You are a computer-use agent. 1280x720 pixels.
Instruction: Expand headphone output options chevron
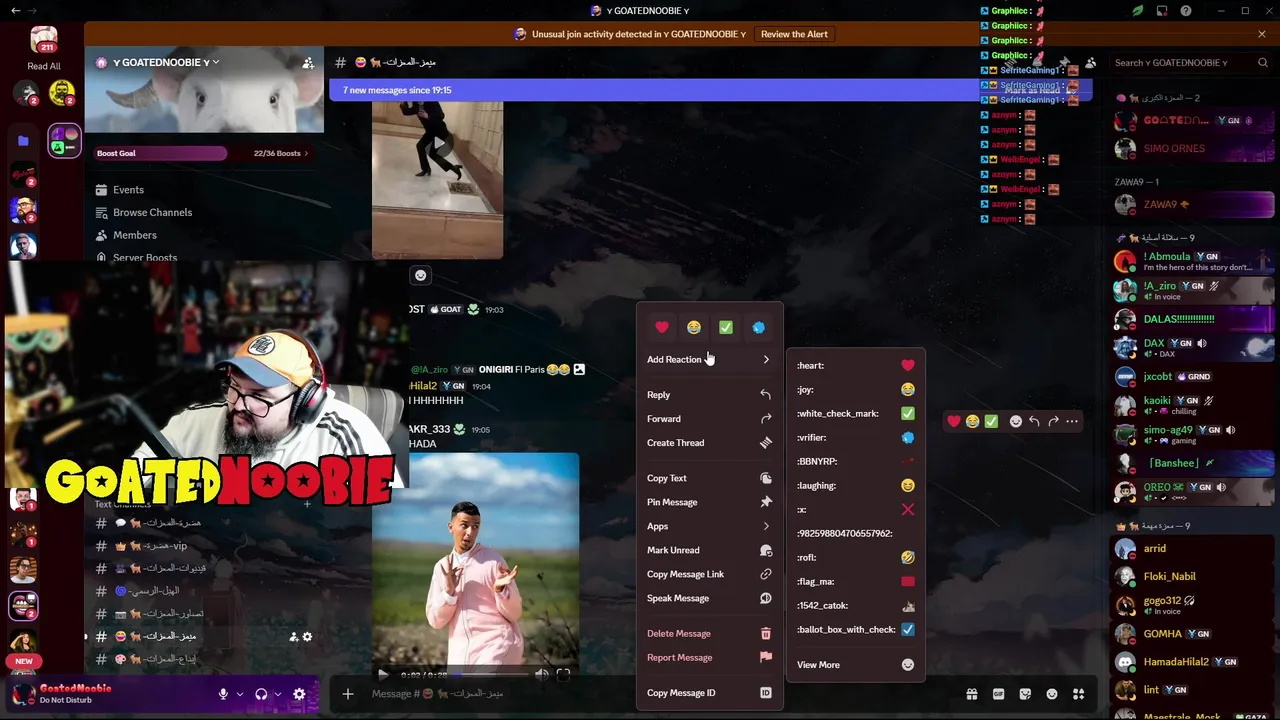(277, 694)
